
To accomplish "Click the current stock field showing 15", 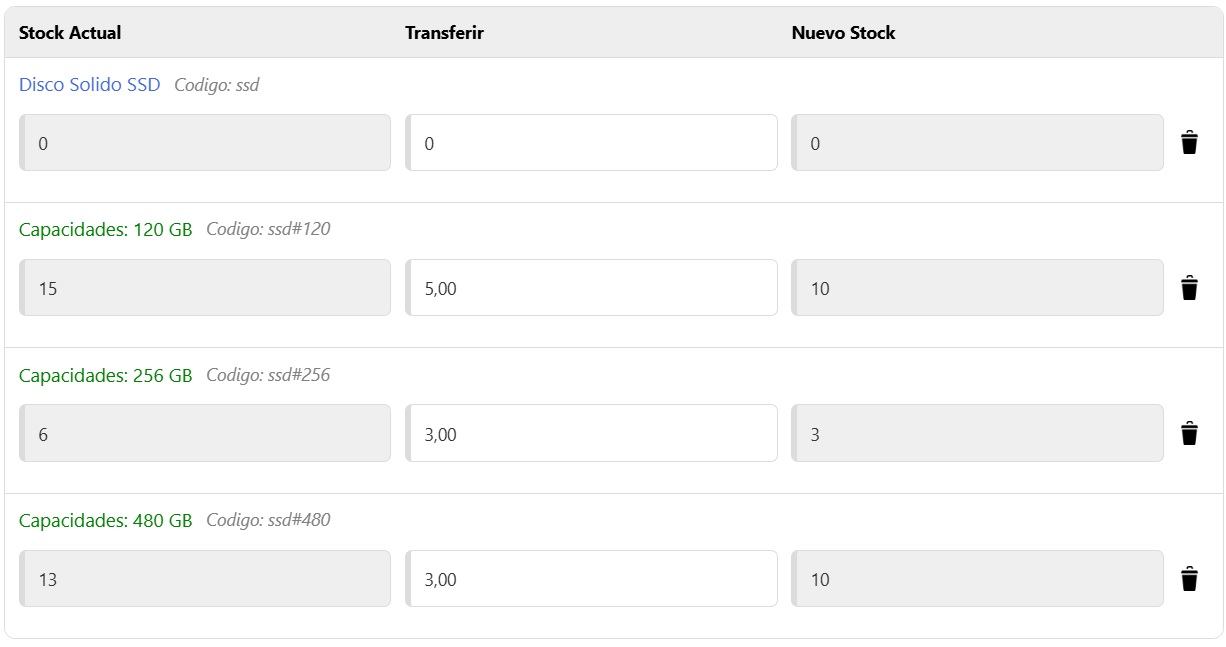I will click(205, 289).
